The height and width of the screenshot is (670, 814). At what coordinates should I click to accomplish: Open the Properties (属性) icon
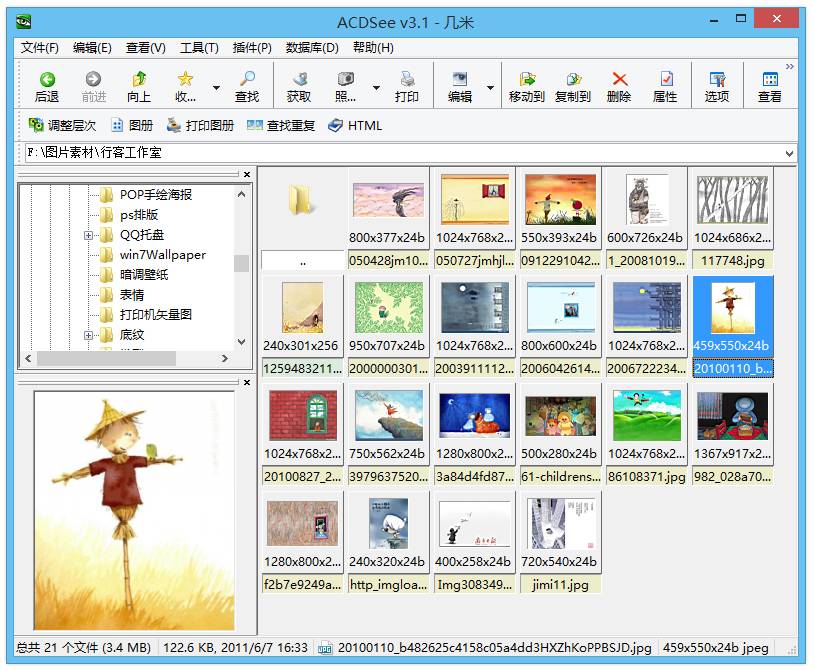666,79
